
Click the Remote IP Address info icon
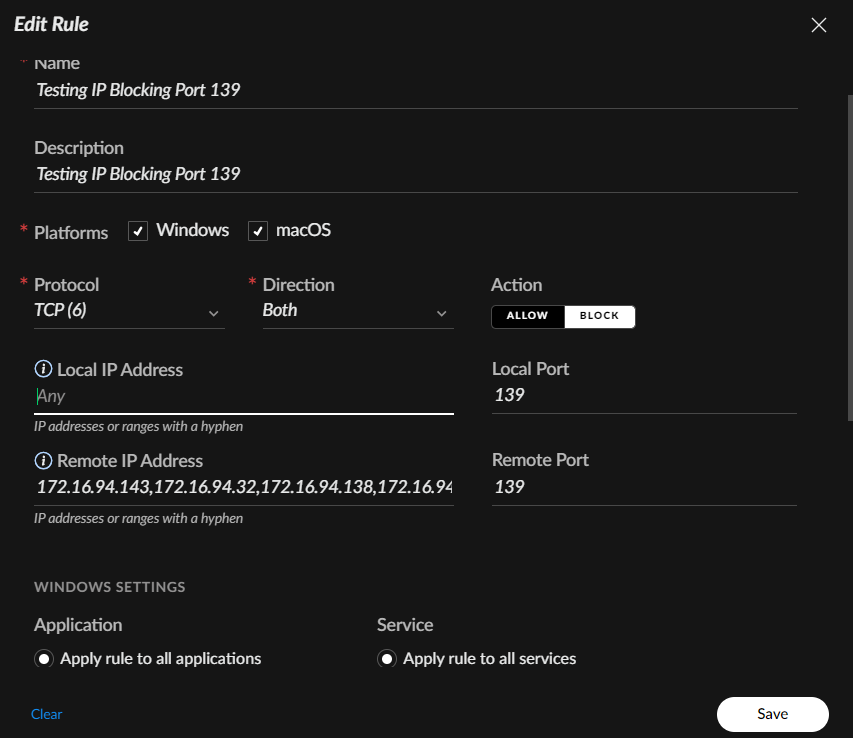[43, 461]
